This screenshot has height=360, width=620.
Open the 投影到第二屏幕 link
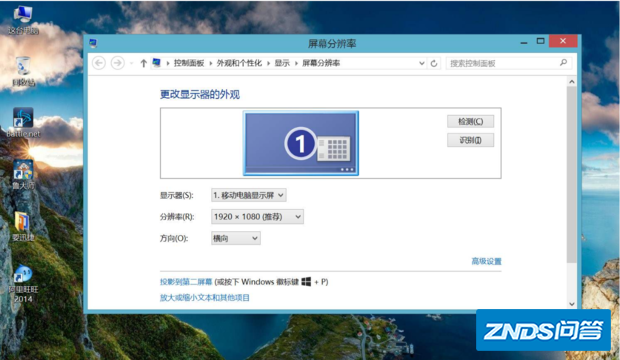[186, 282]
